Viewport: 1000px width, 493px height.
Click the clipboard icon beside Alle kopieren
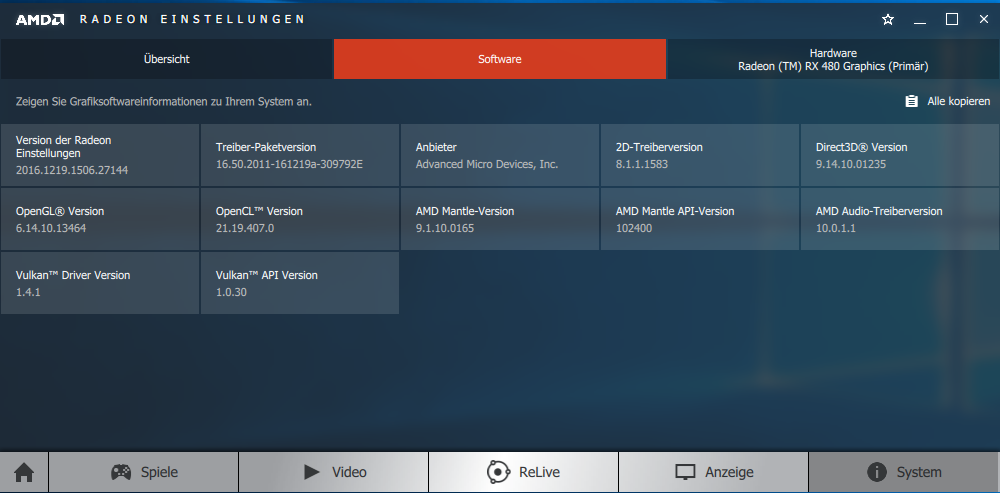point(911,101)
